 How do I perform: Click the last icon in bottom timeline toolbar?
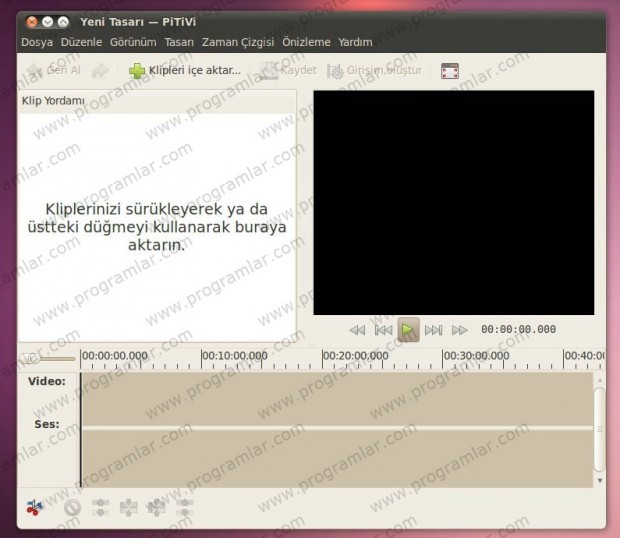(185, 508)
